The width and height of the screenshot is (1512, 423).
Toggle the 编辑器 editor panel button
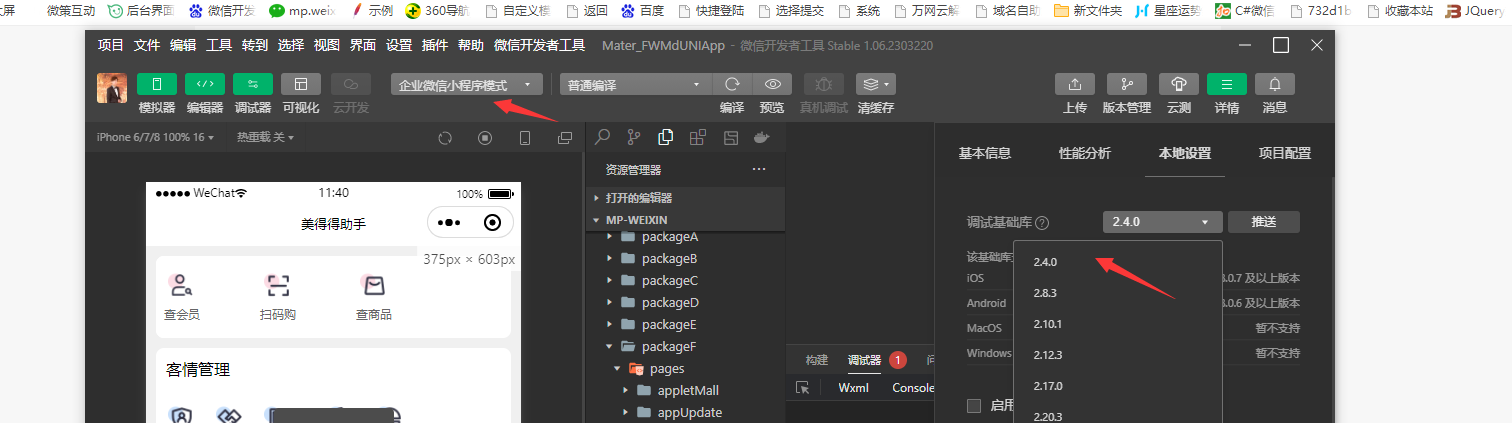(204, 85)
